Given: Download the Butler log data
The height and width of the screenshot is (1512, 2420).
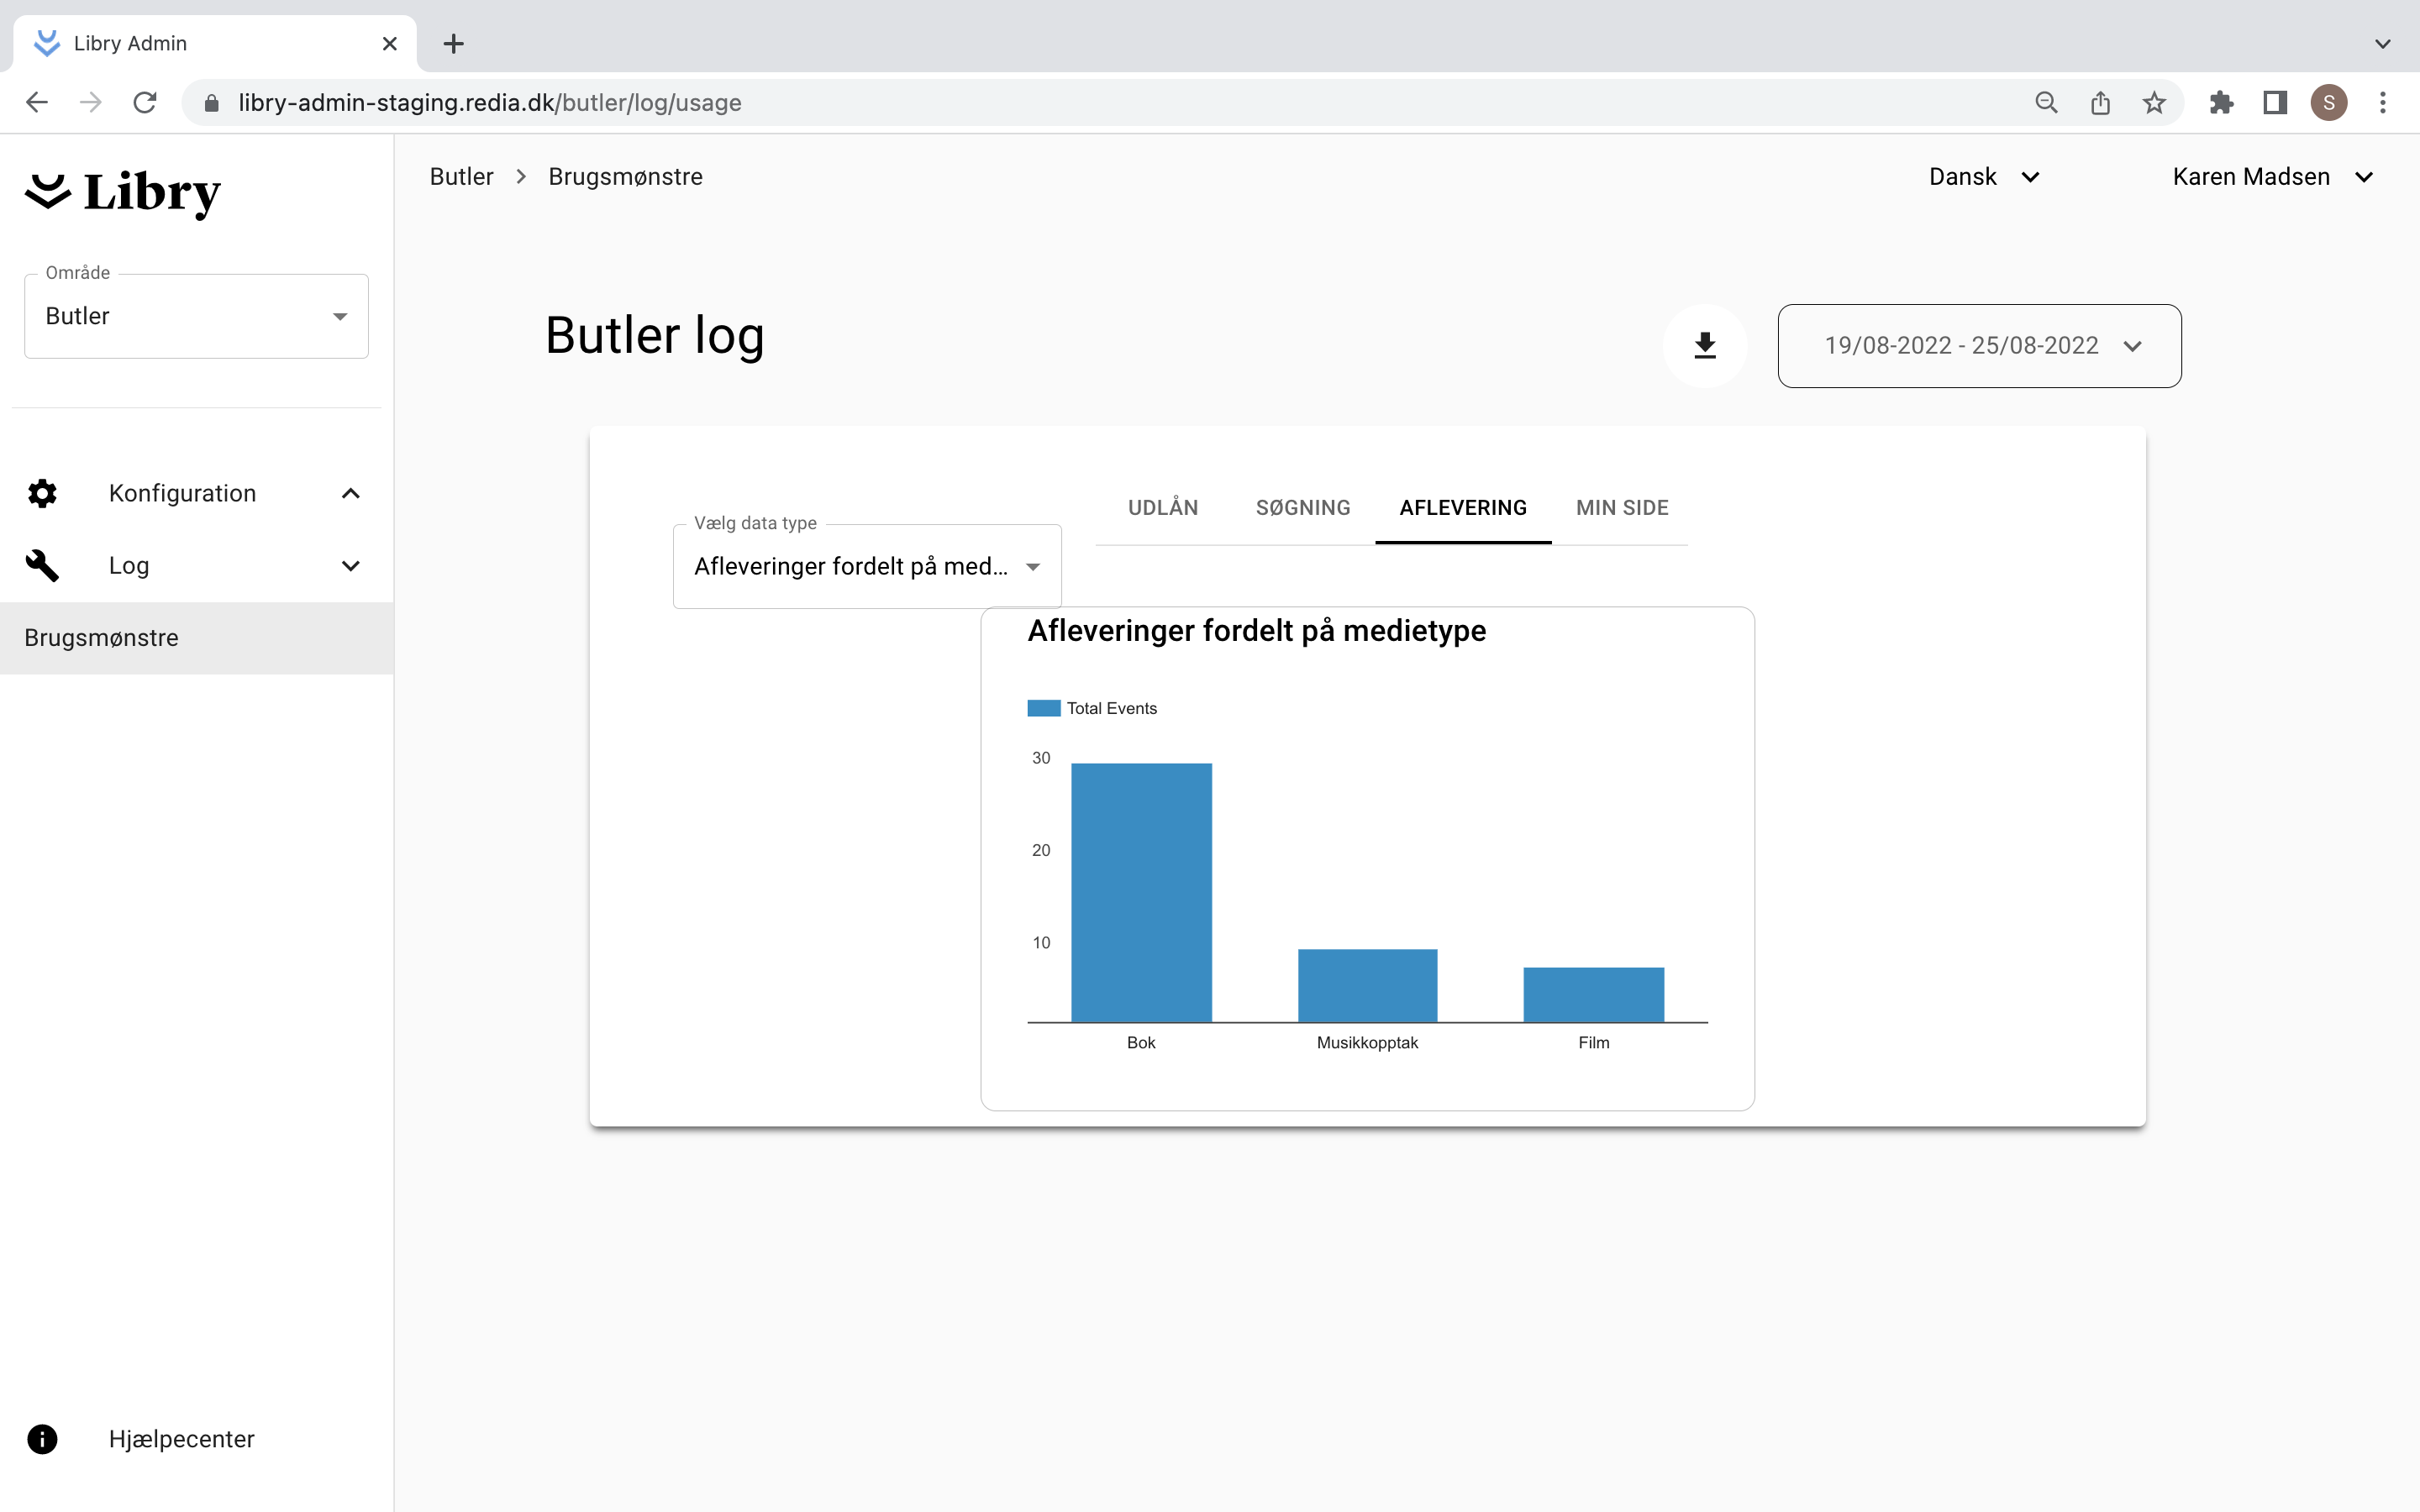Looking at the screenshot, I should click(x=1704, y=346).
